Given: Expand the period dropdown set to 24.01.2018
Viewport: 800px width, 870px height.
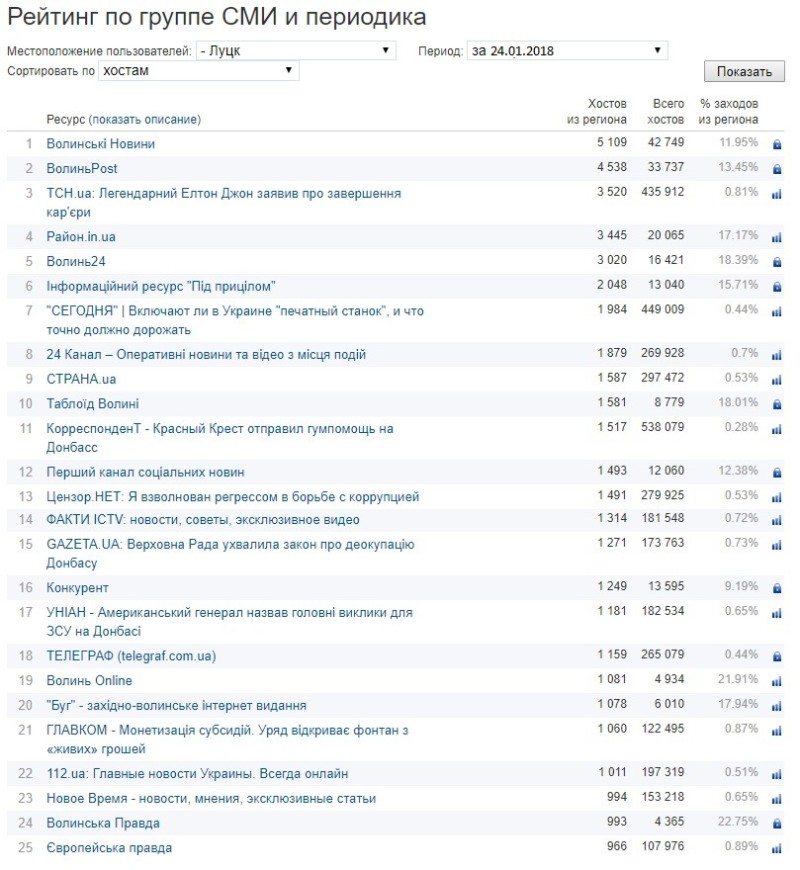Looking at the screenshot, I should point(566,50).
